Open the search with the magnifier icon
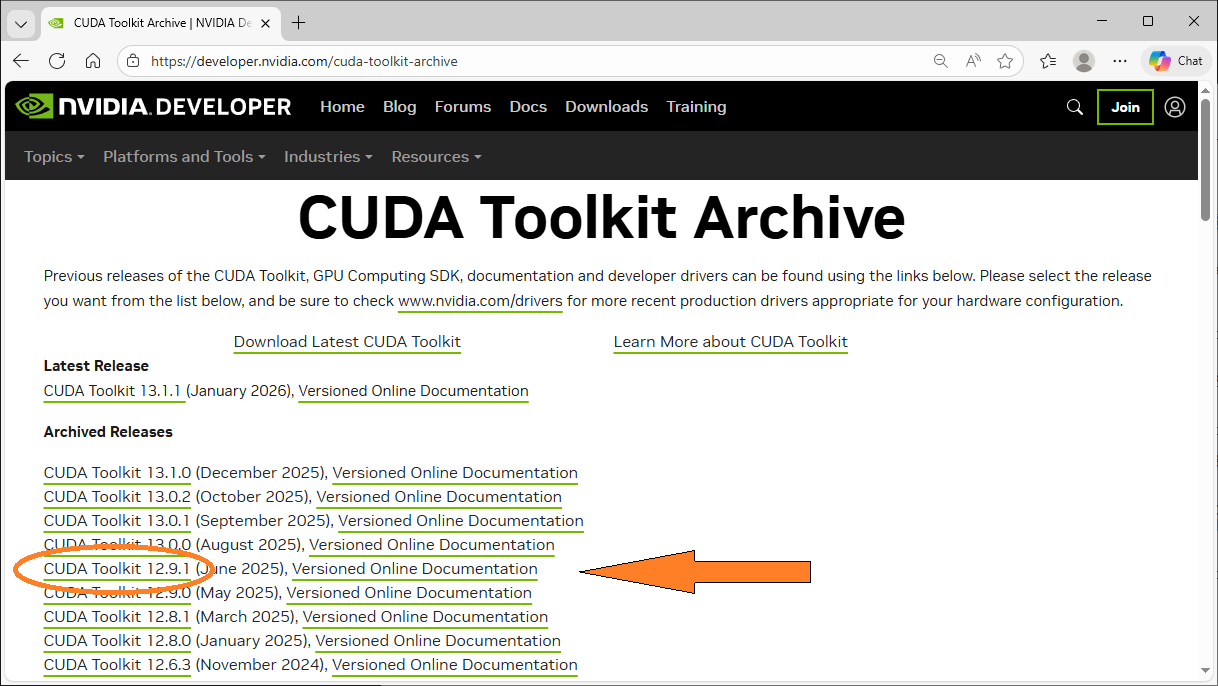The image size is (1218, 686). (x=1074, y=106)
